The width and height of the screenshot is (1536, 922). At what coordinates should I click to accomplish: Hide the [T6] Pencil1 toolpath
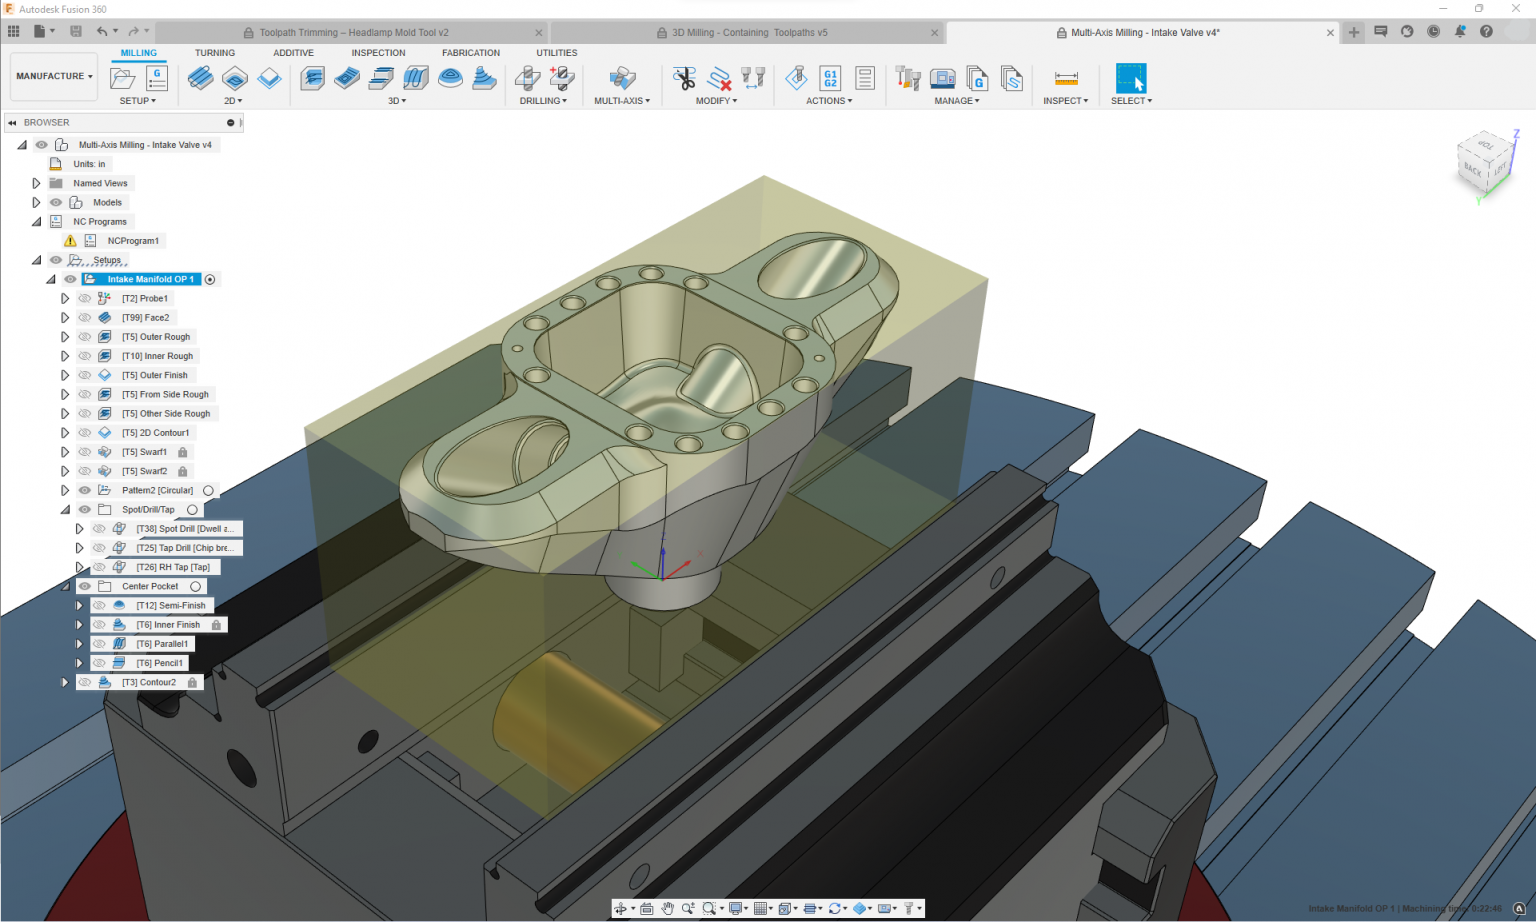pyautogui.click(x=99, y=662)
